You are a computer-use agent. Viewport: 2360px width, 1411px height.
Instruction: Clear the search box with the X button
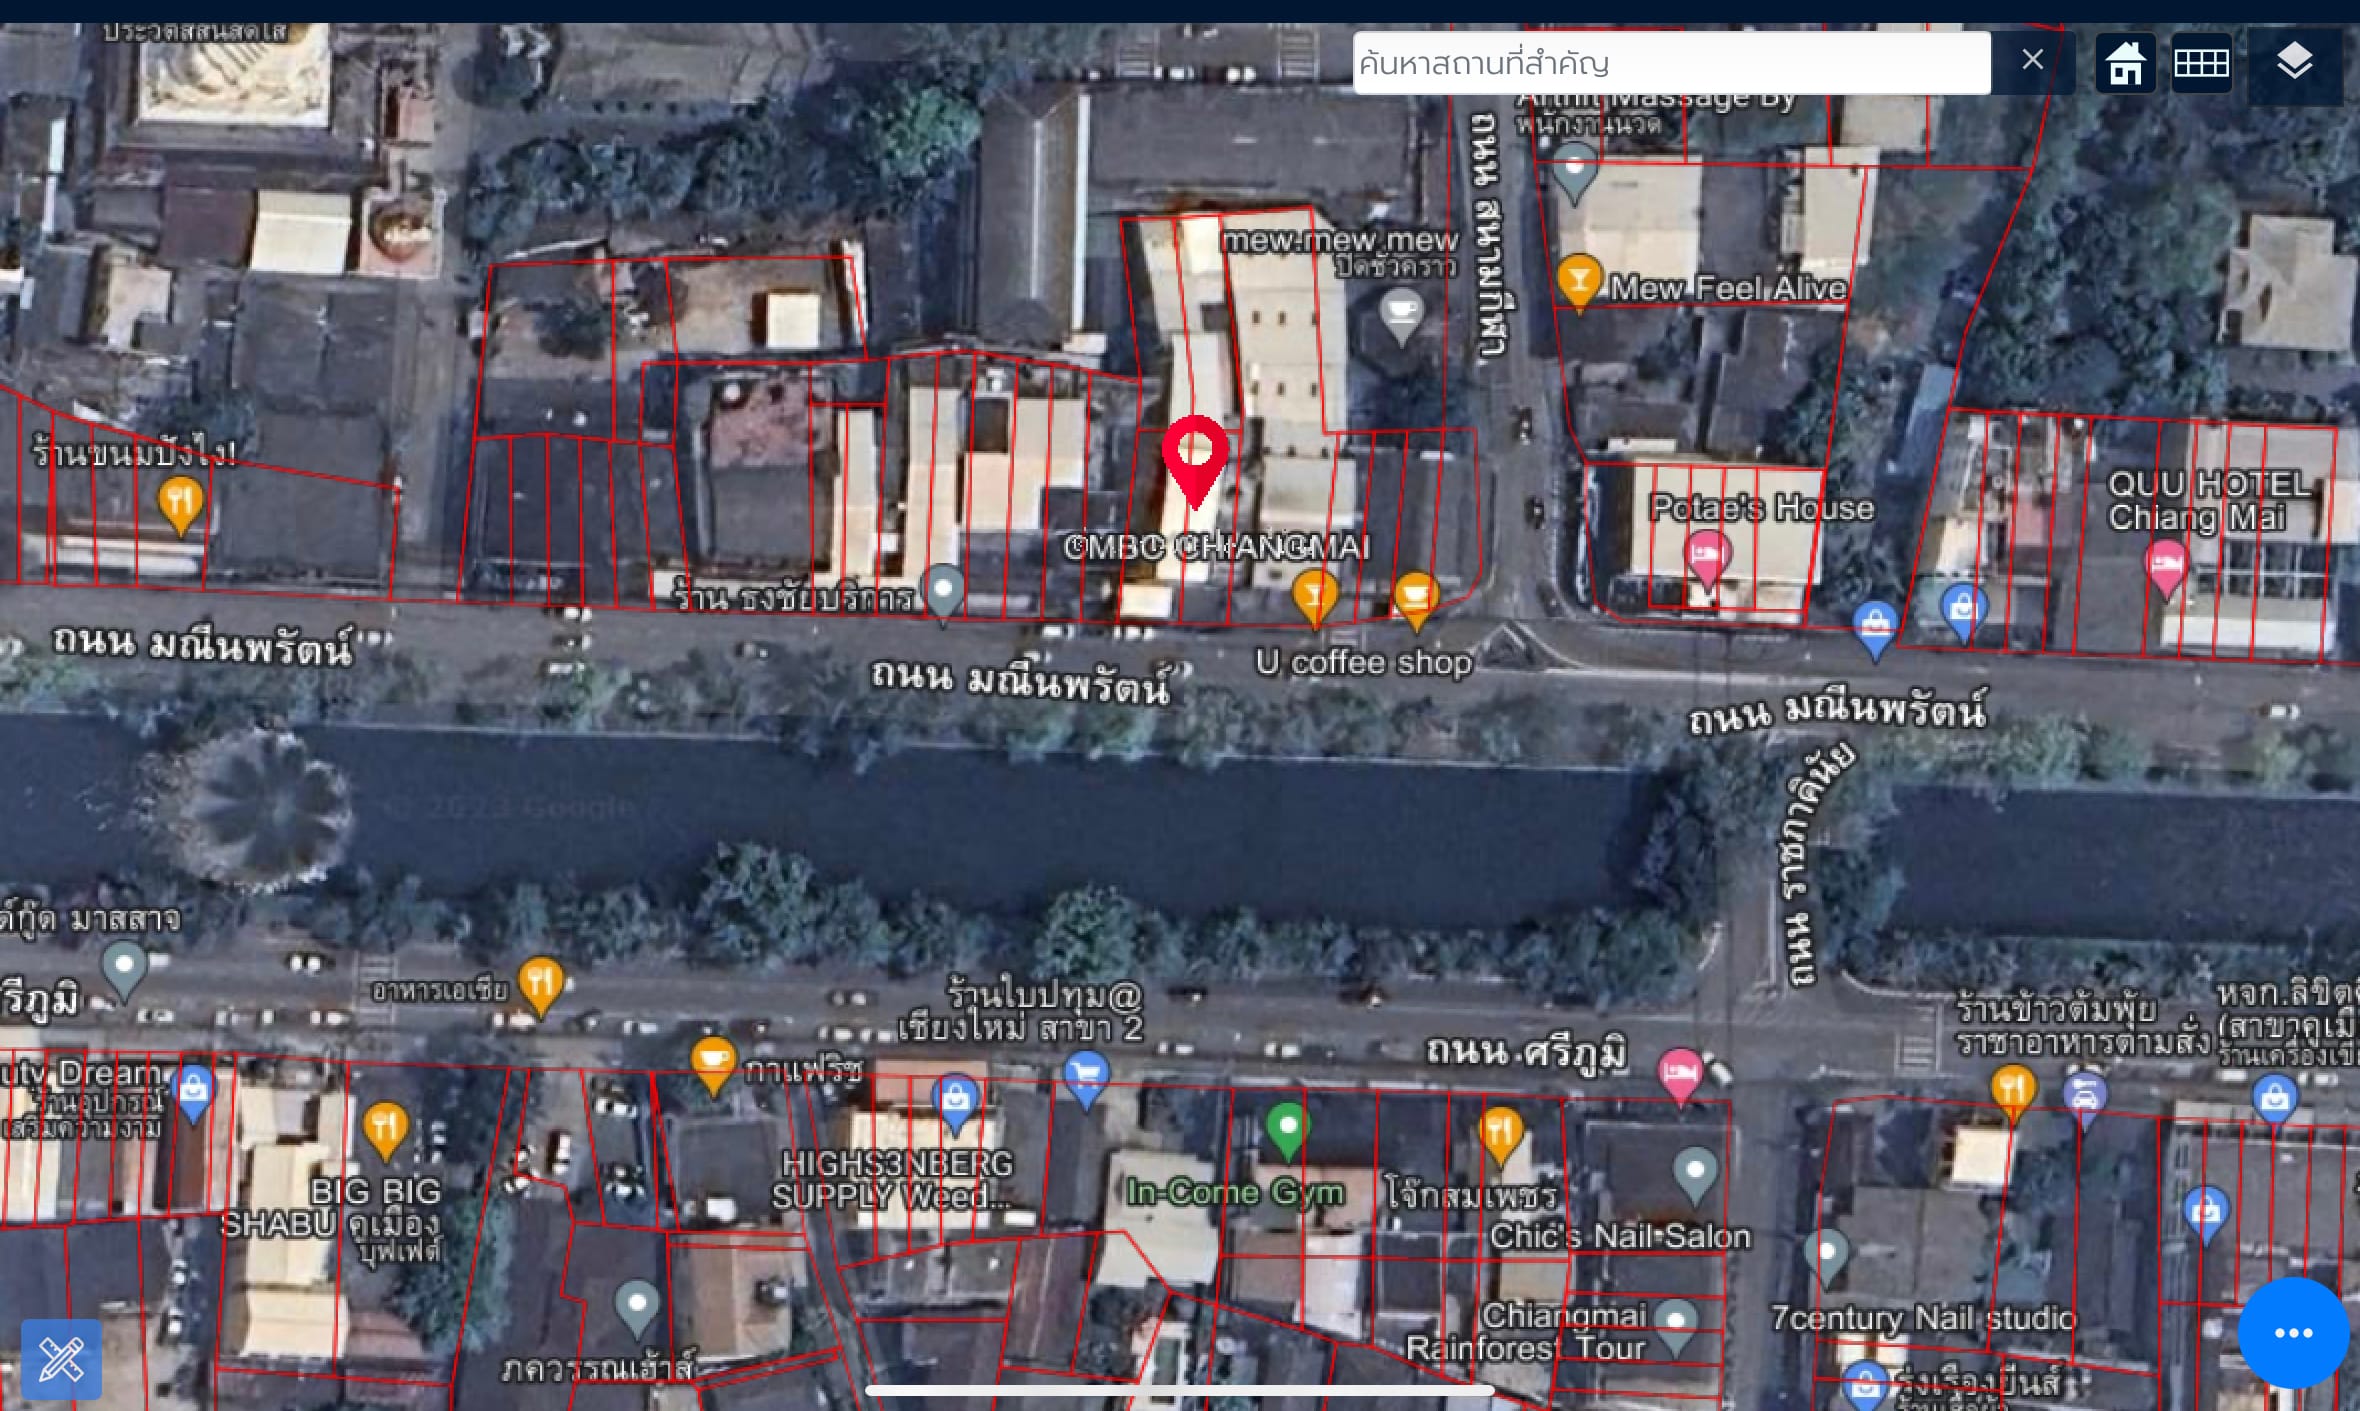tap(2032, 60)
